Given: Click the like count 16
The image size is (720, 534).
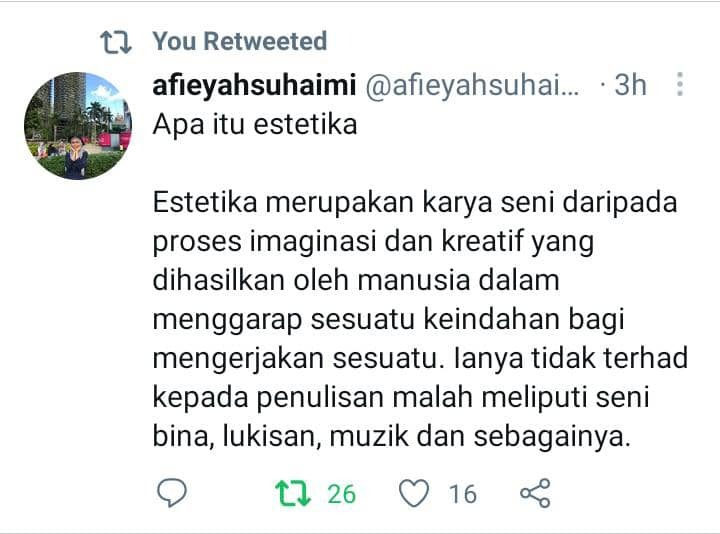Looking at the screenshot, I should [463, 494].
